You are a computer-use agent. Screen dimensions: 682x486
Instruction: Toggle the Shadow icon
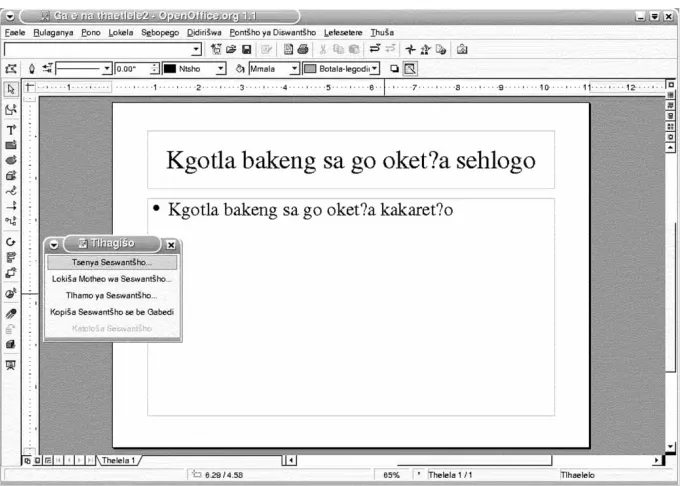pyautogui.click(x=394, y=69)
